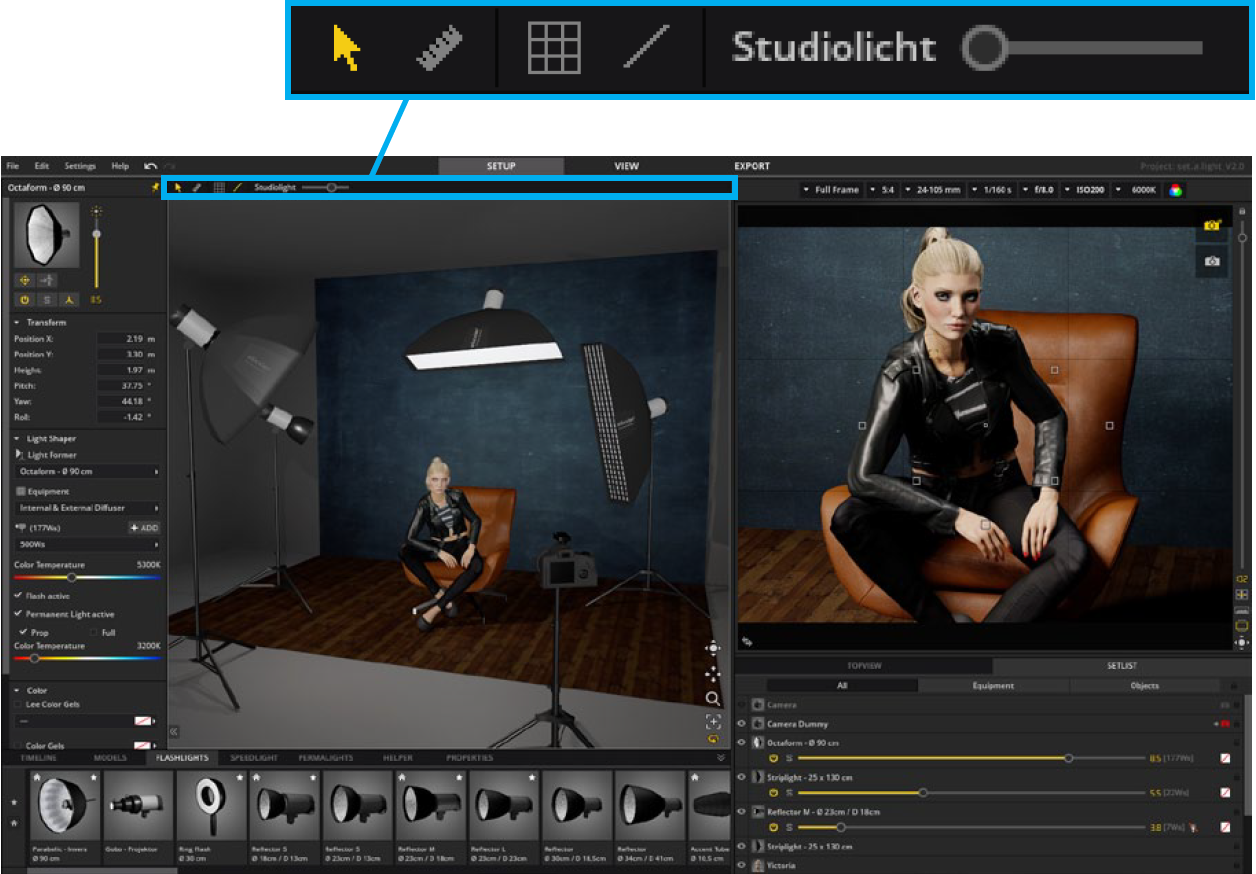Click the magnifier zoom icon in the 3D viewport
Viewport: 1256px width, 874px height.
(x=712, y=698)
